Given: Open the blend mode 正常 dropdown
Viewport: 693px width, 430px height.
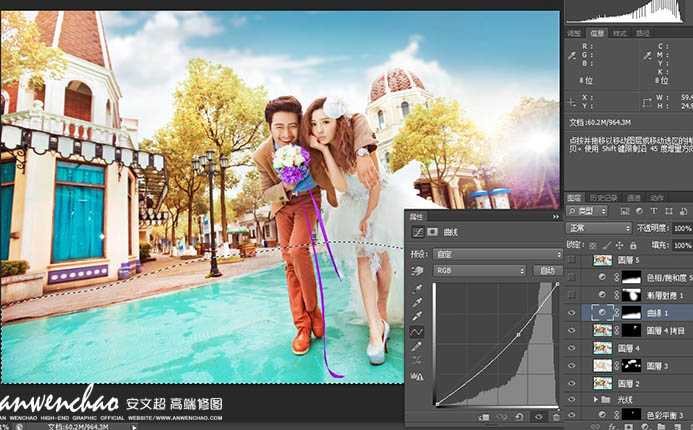Looking at the screenshot, I should click(599, 228).
